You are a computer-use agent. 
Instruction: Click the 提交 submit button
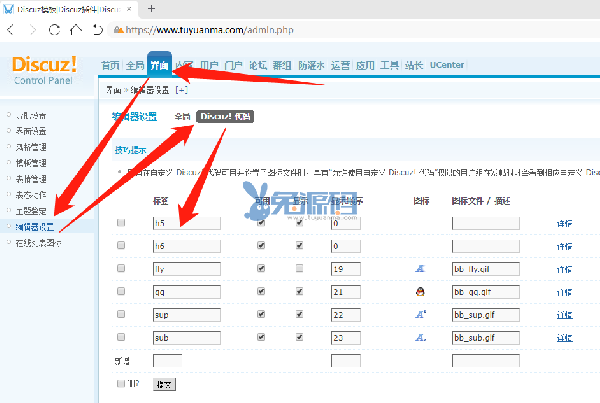(164, 384)
